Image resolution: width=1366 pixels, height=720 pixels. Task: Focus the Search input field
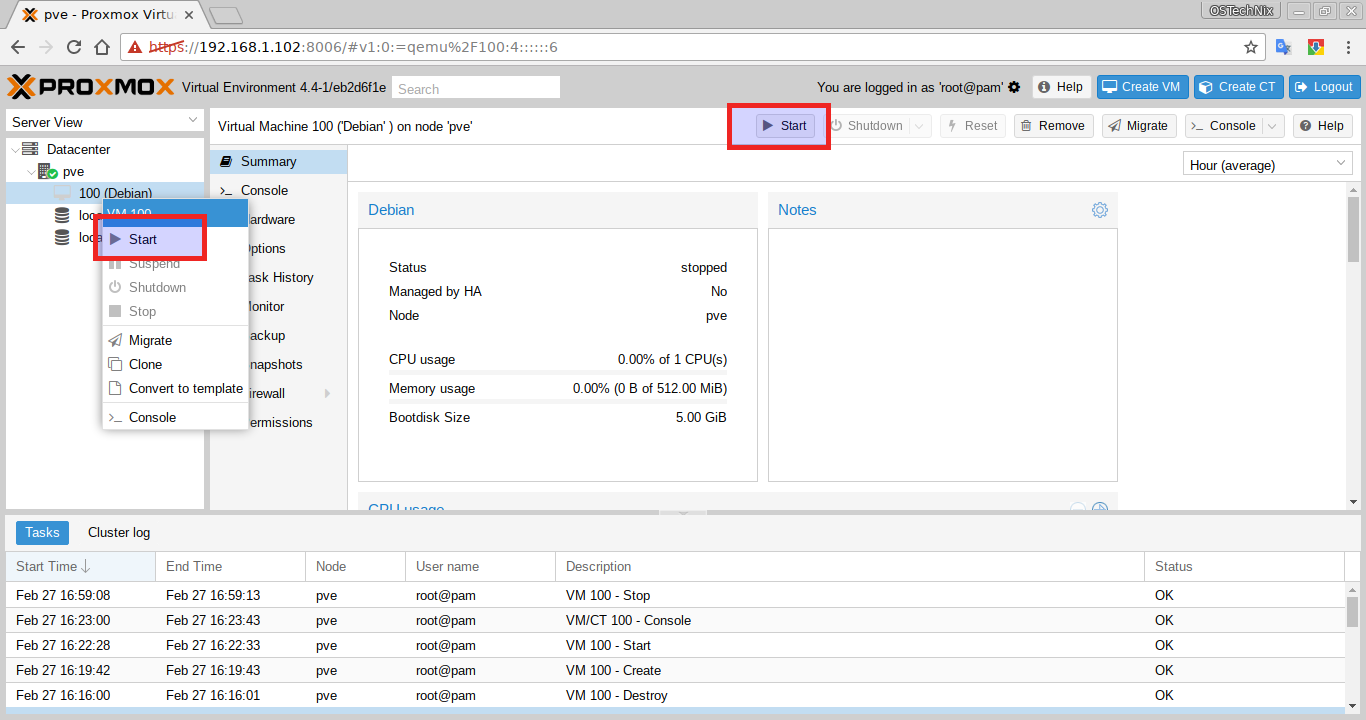coord(476,88)
